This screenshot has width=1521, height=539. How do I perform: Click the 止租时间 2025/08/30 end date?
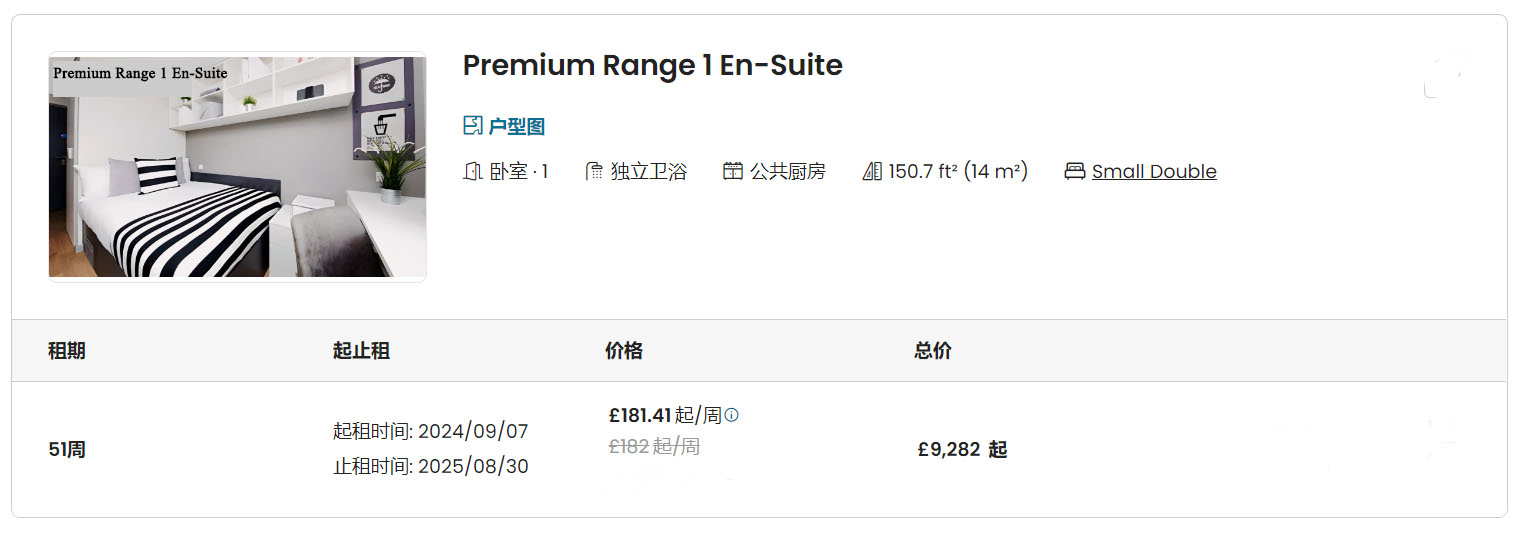431,467
